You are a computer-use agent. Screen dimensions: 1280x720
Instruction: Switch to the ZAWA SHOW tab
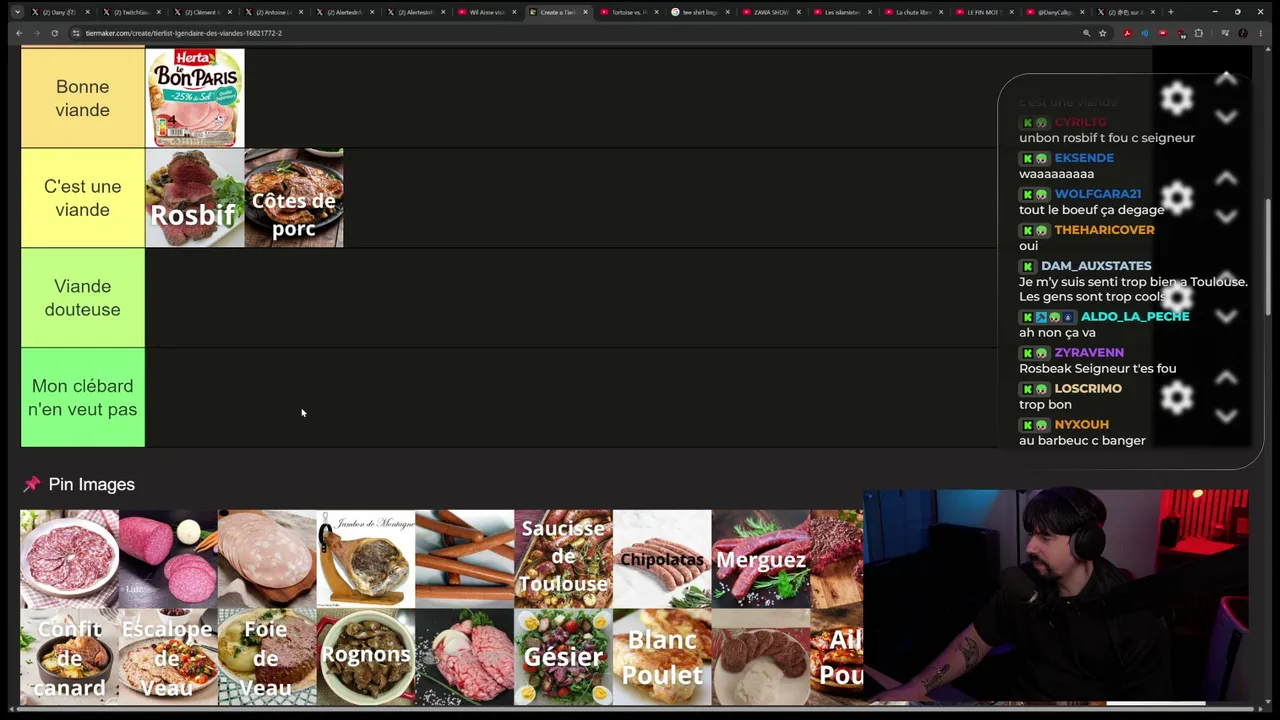[x=772, y=12]
